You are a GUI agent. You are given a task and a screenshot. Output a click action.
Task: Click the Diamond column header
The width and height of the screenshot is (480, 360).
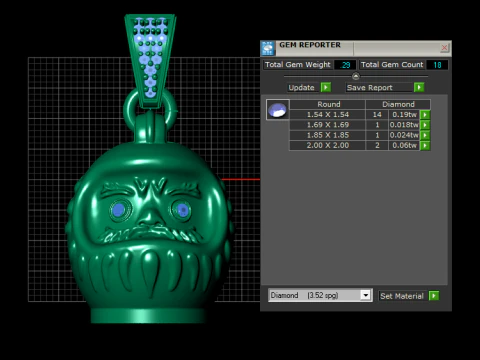[398, 104]
